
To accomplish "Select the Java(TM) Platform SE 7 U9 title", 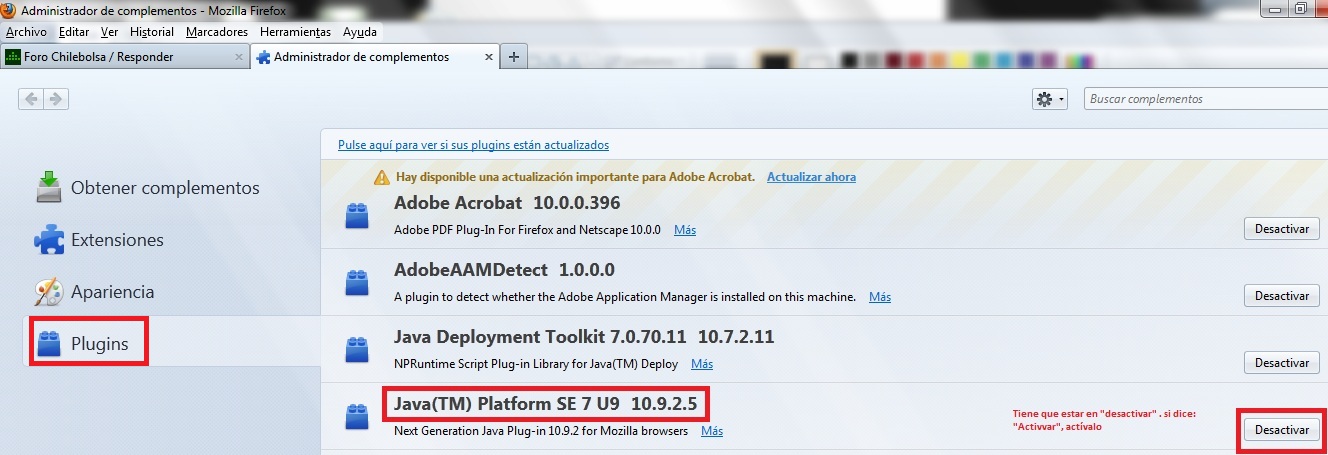I will point(546,404).
